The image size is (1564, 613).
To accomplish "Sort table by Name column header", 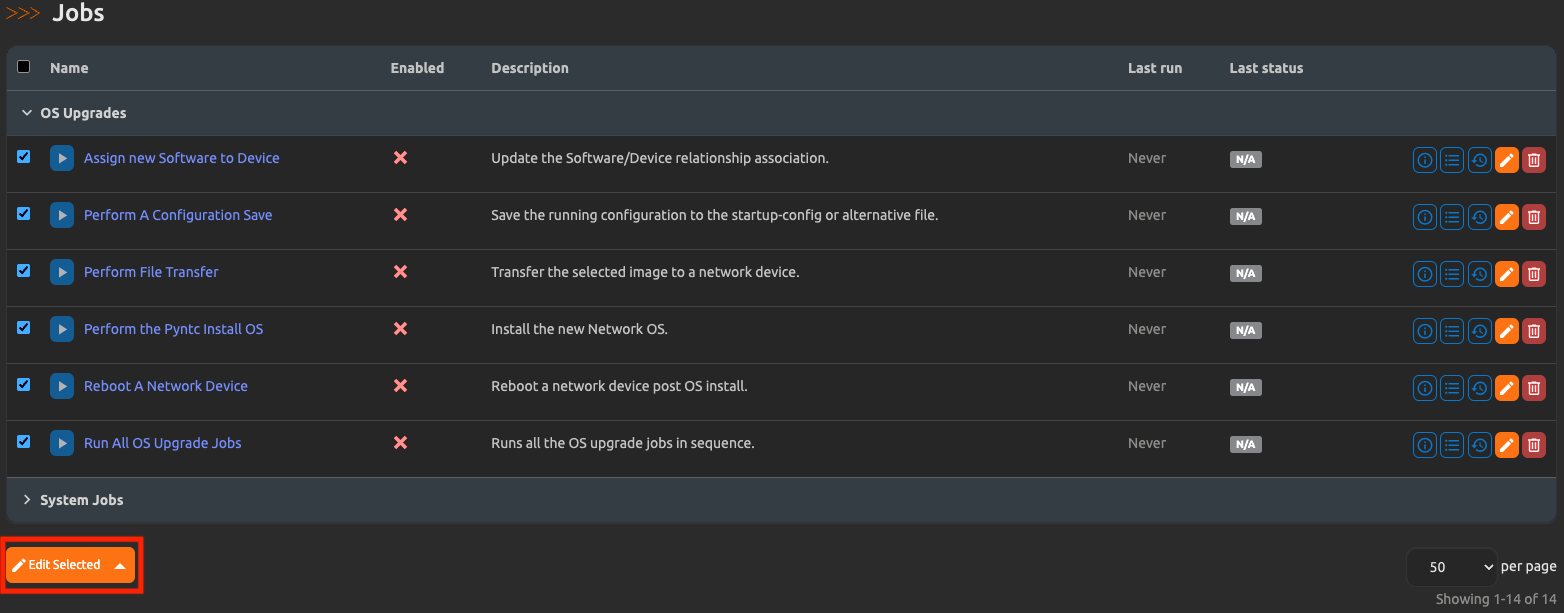I will pos(69,68).
